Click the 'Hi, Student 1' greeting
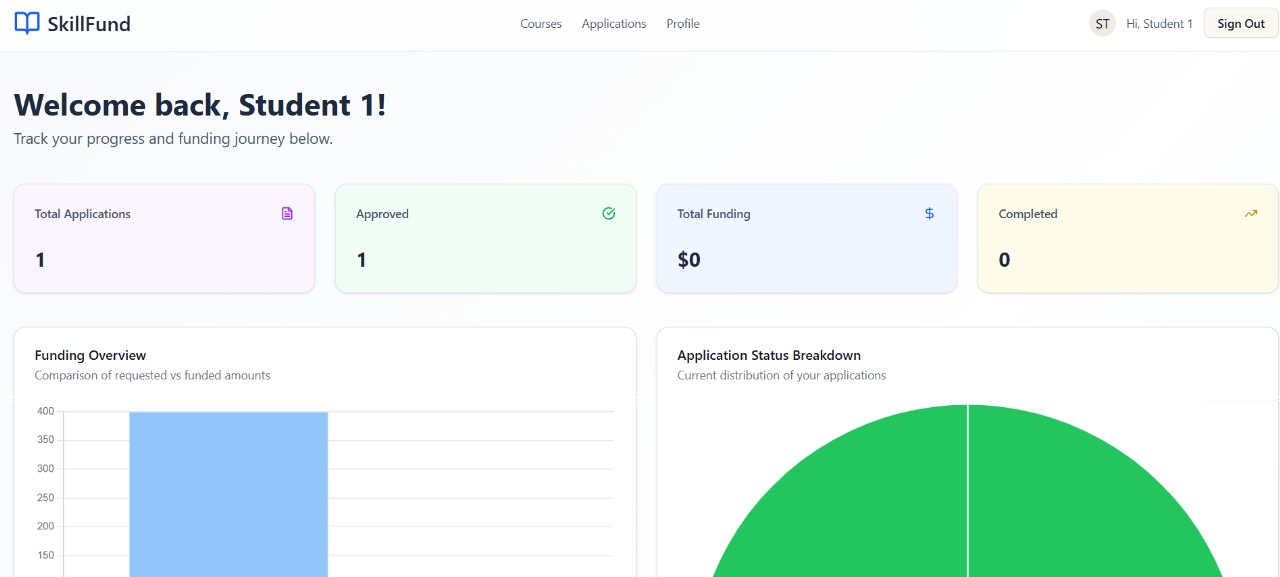Image resolution: width=1280 pixels, height=577 pixels. tap(1159, 24)
